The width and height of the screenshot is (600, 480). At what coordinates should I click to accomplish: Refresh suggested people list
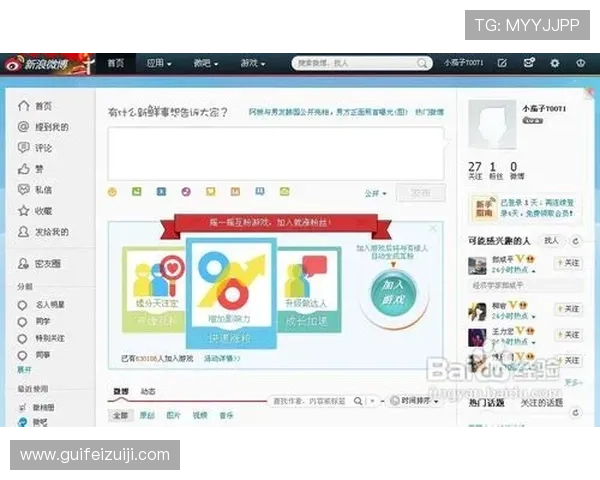point(575,241)
